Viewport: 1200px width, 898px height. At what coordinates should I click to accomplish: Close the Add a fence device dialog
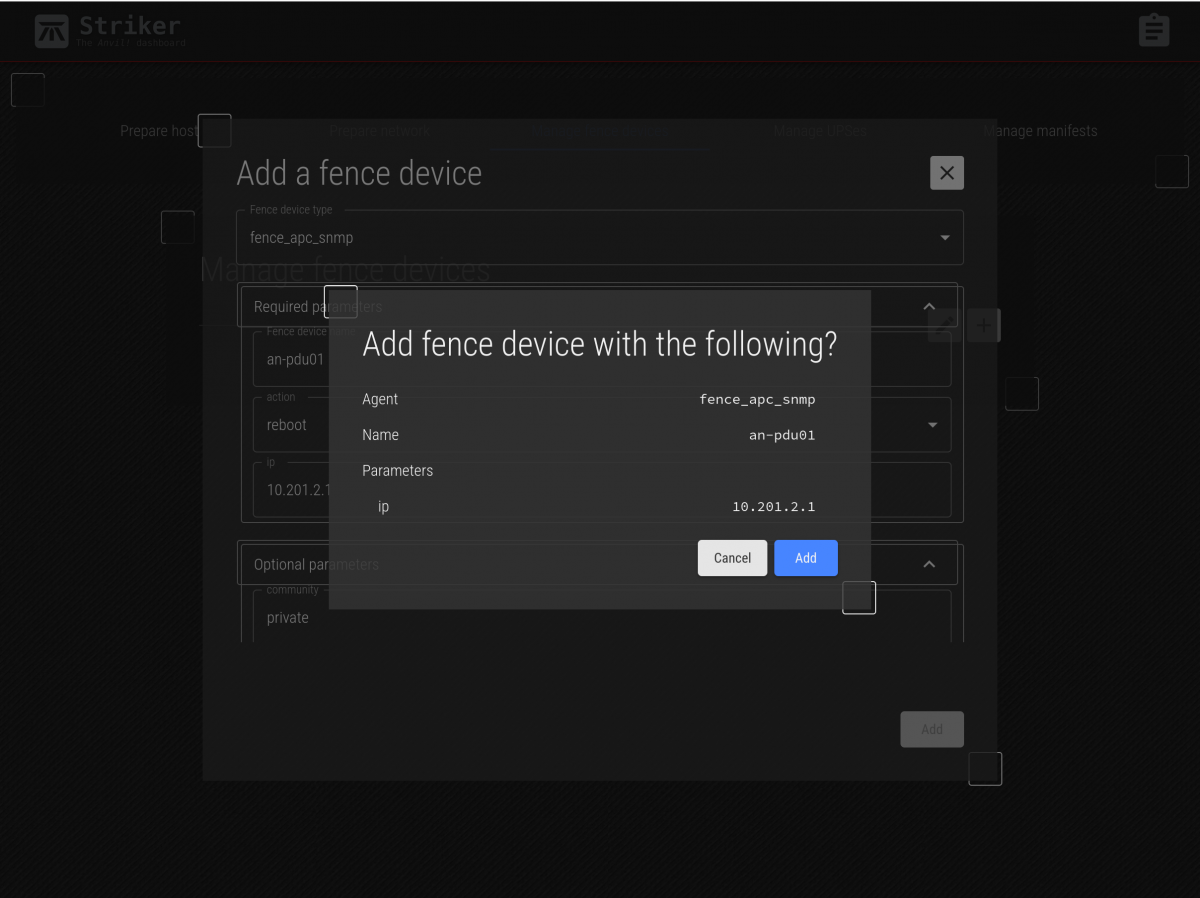(946, 173)
